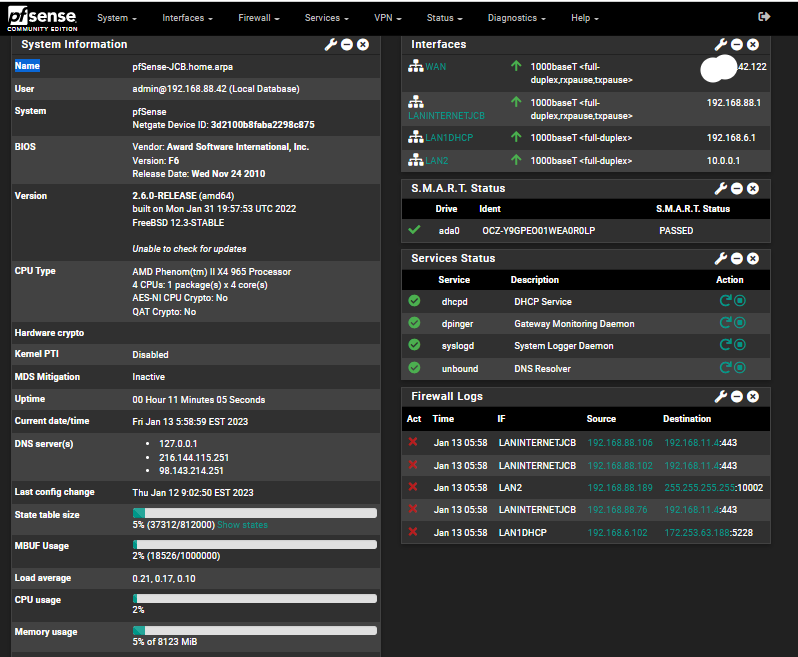Click the highlighted Name label

pyautogui.click(x=27, y=66)
